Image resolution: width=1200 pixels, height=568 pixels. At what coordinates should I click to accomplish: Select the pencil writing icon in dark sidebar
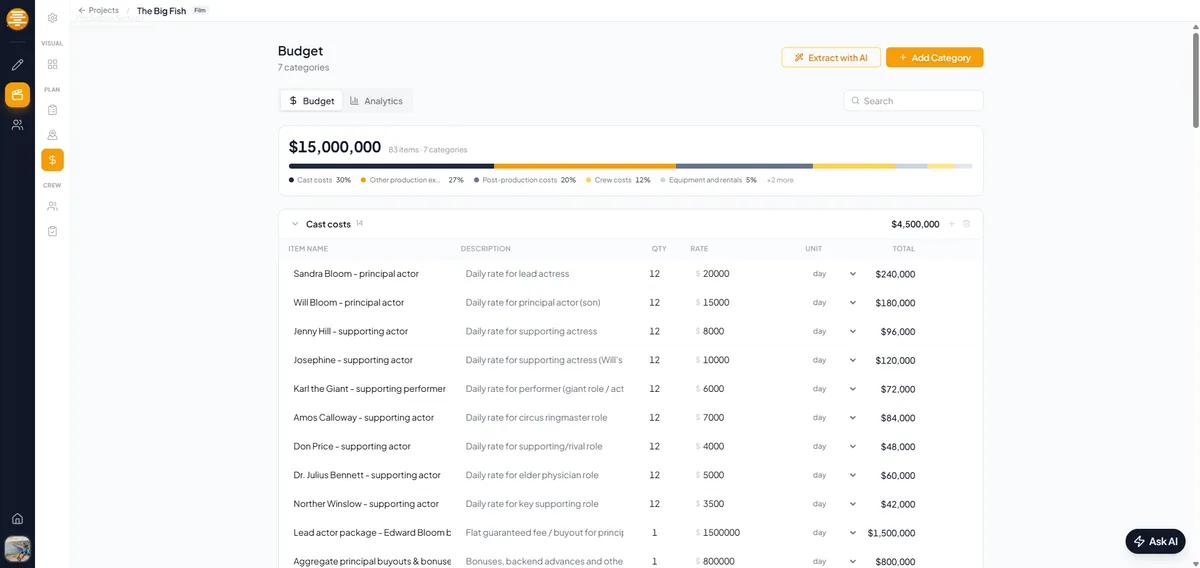(17, 65)
